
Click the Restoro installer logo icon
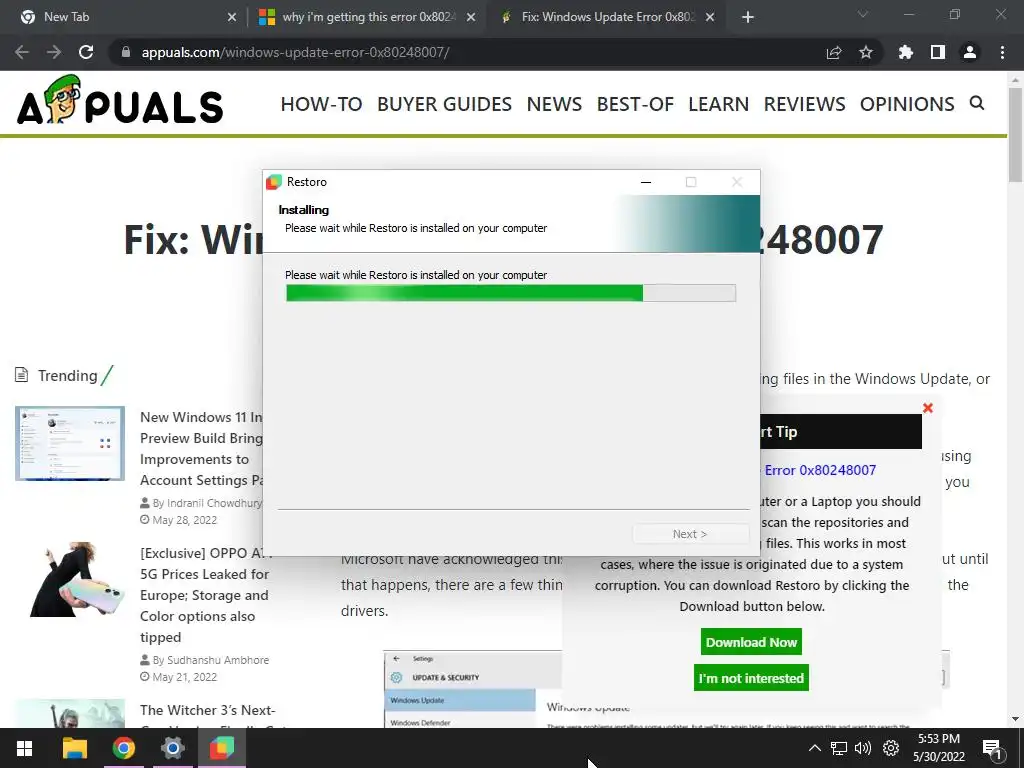(274, 182)
